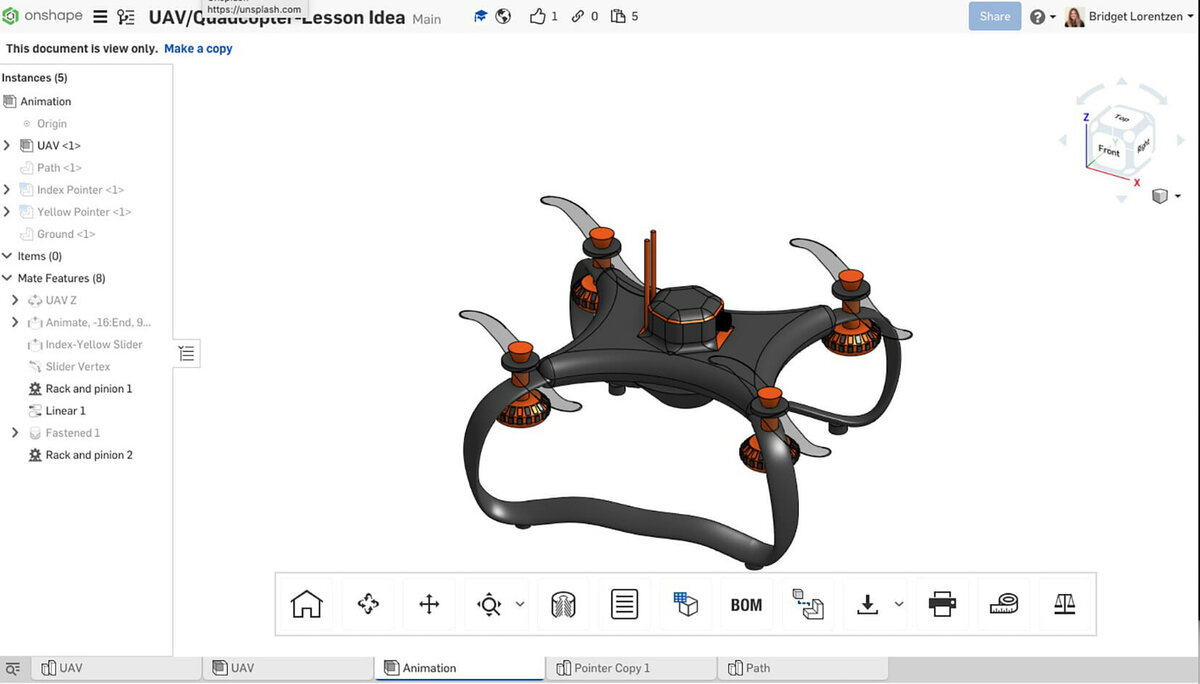Click the print tool
1200x684 pixels.
pos(942,604)
